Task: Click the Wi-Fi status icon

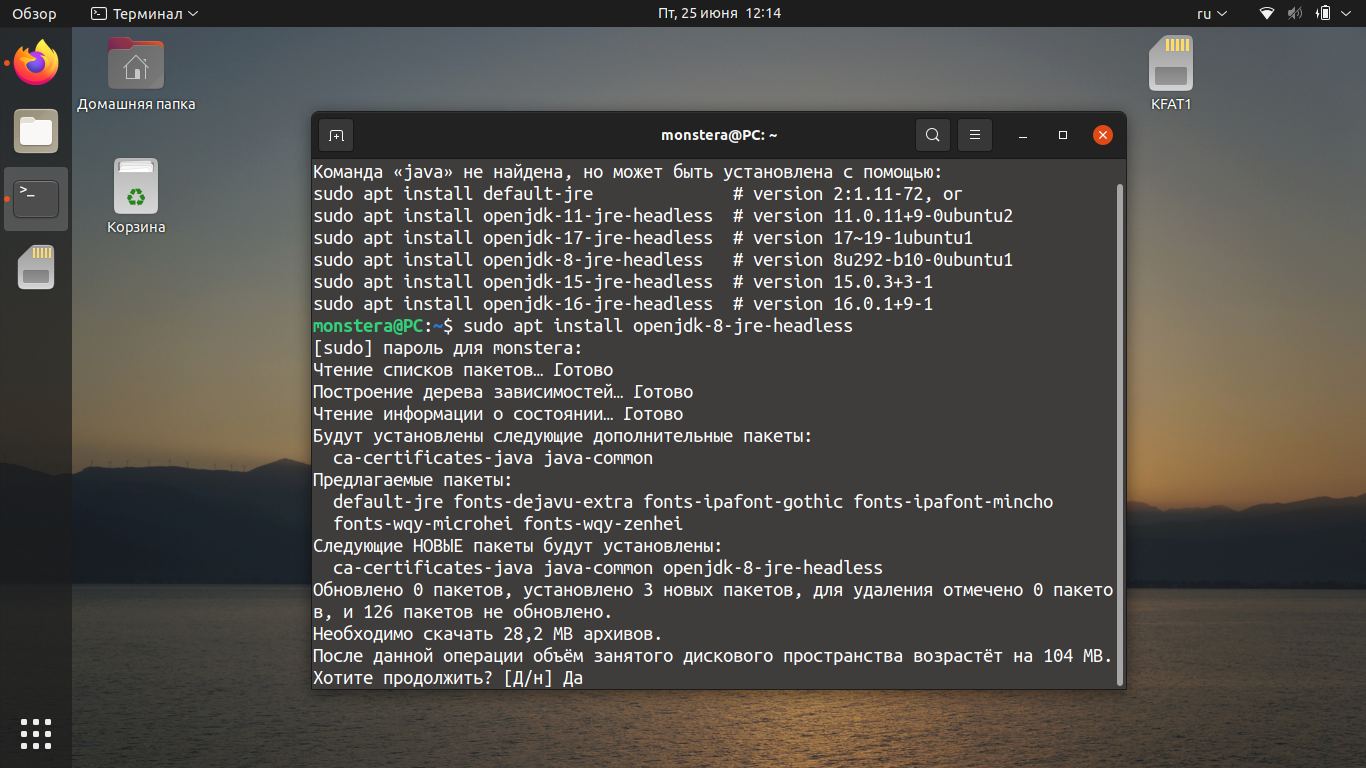Action: [1267, 13]
